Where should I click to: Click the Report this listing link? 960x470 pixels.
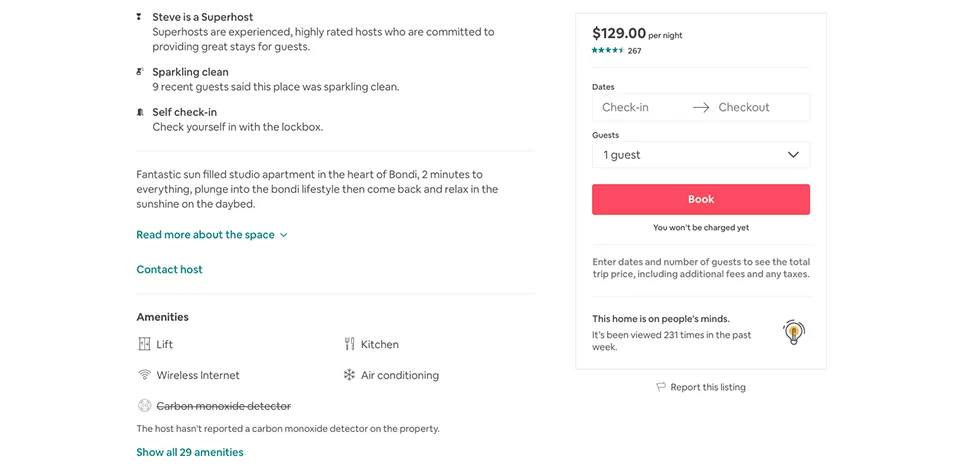tap(708, 387)
